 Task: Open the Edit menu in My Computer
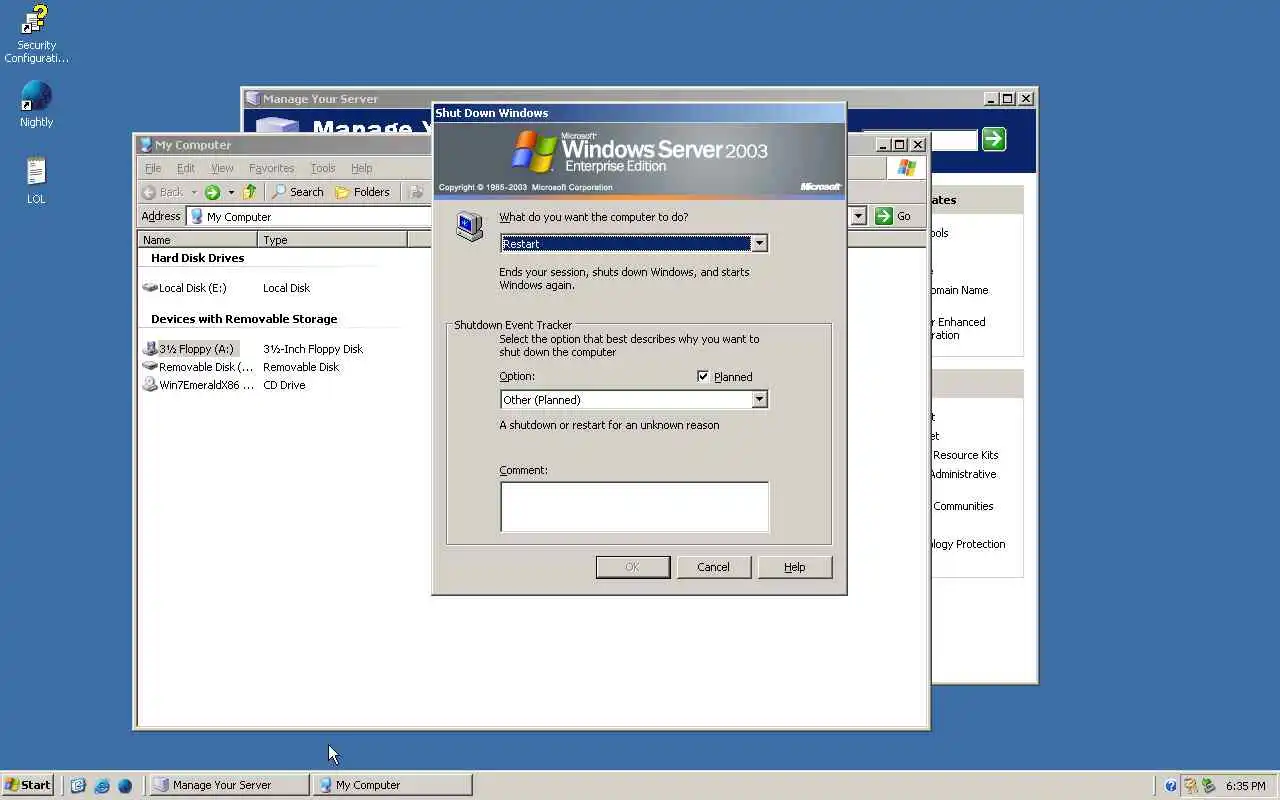point(186,168)
